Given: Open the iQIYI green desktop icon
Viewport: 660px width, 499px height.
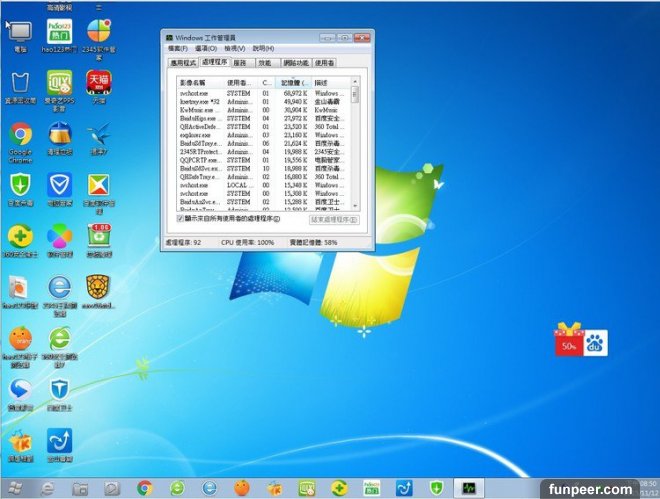Looking at the screenshot, I should click(59, 82).
